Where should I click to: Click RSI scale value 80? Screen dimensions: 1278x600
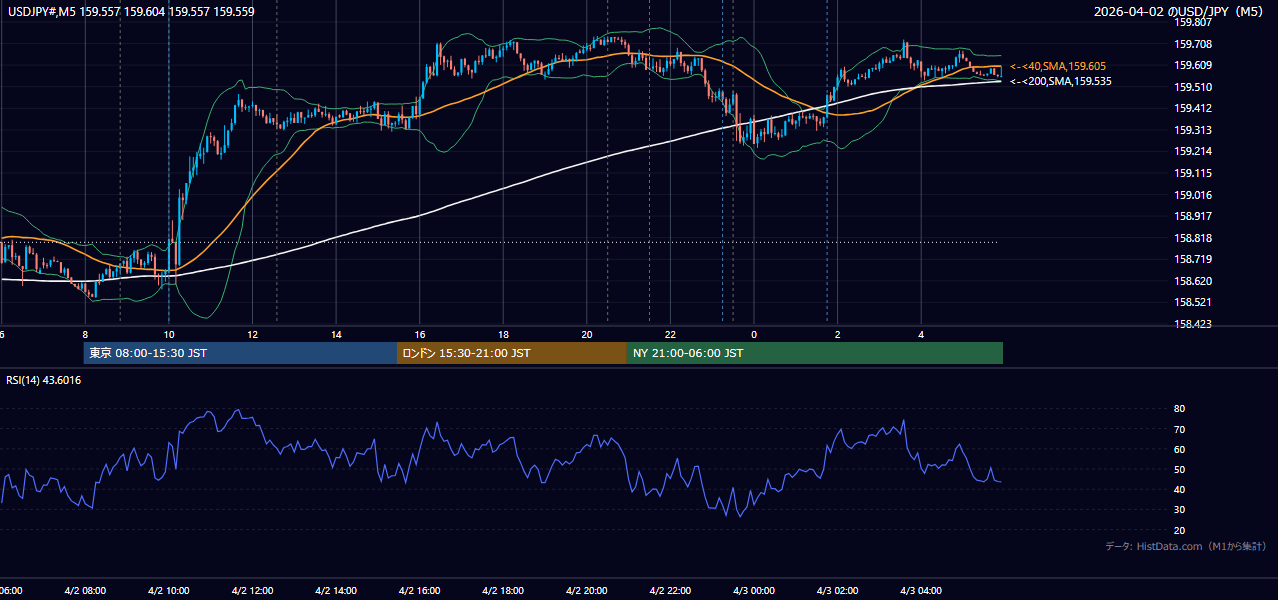coord(1180,409)
